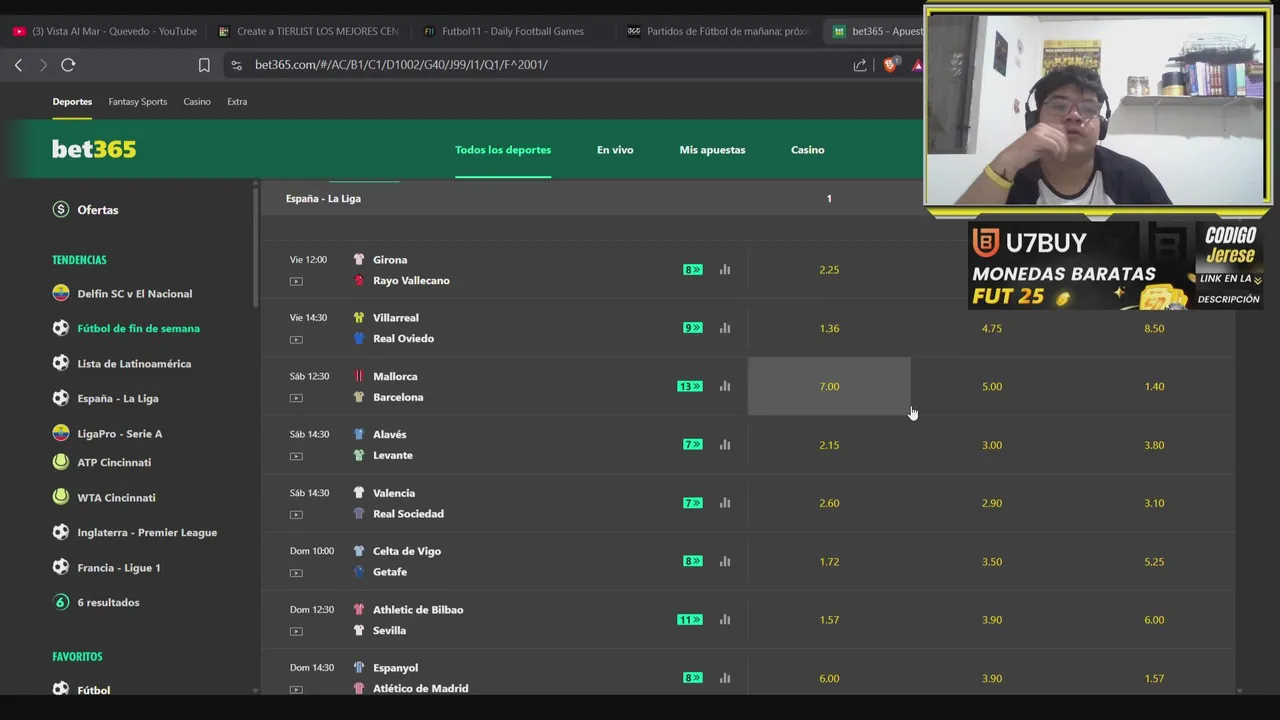Viewport: 1280px width, 720px height.
Task: Open España - La Liga in sidebar
Action: tap(118, 398)
